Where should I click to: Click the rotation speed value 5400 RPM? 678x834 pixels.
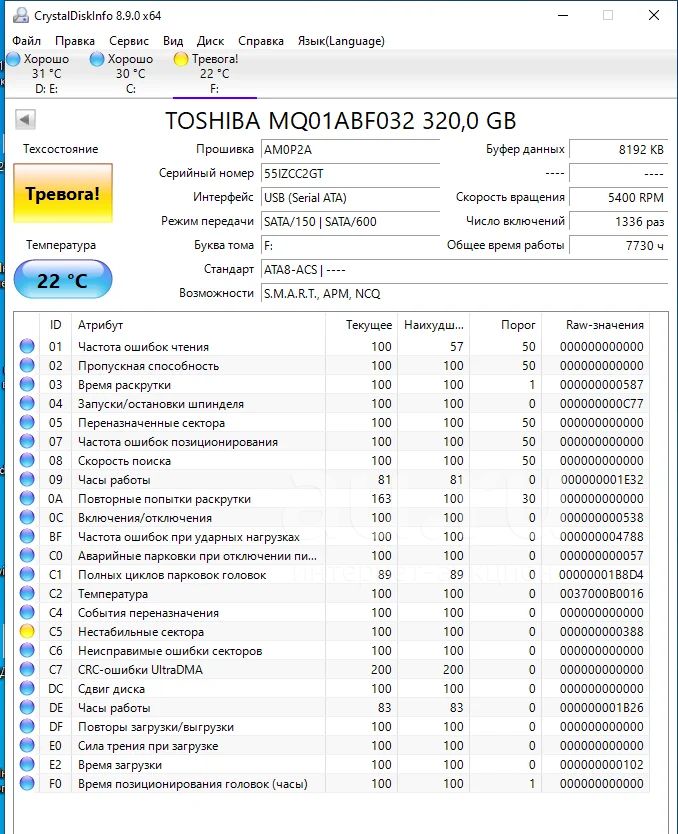618,197
